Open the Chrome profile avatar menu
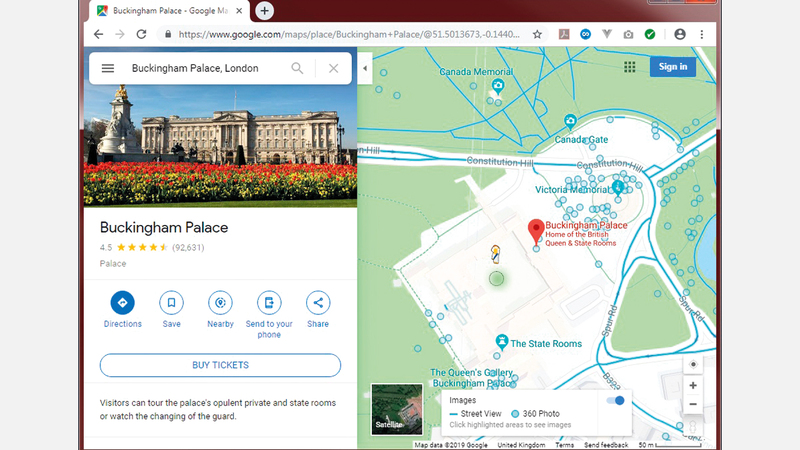This screenshot has height=450, width=800. click(x=680, y=34)
